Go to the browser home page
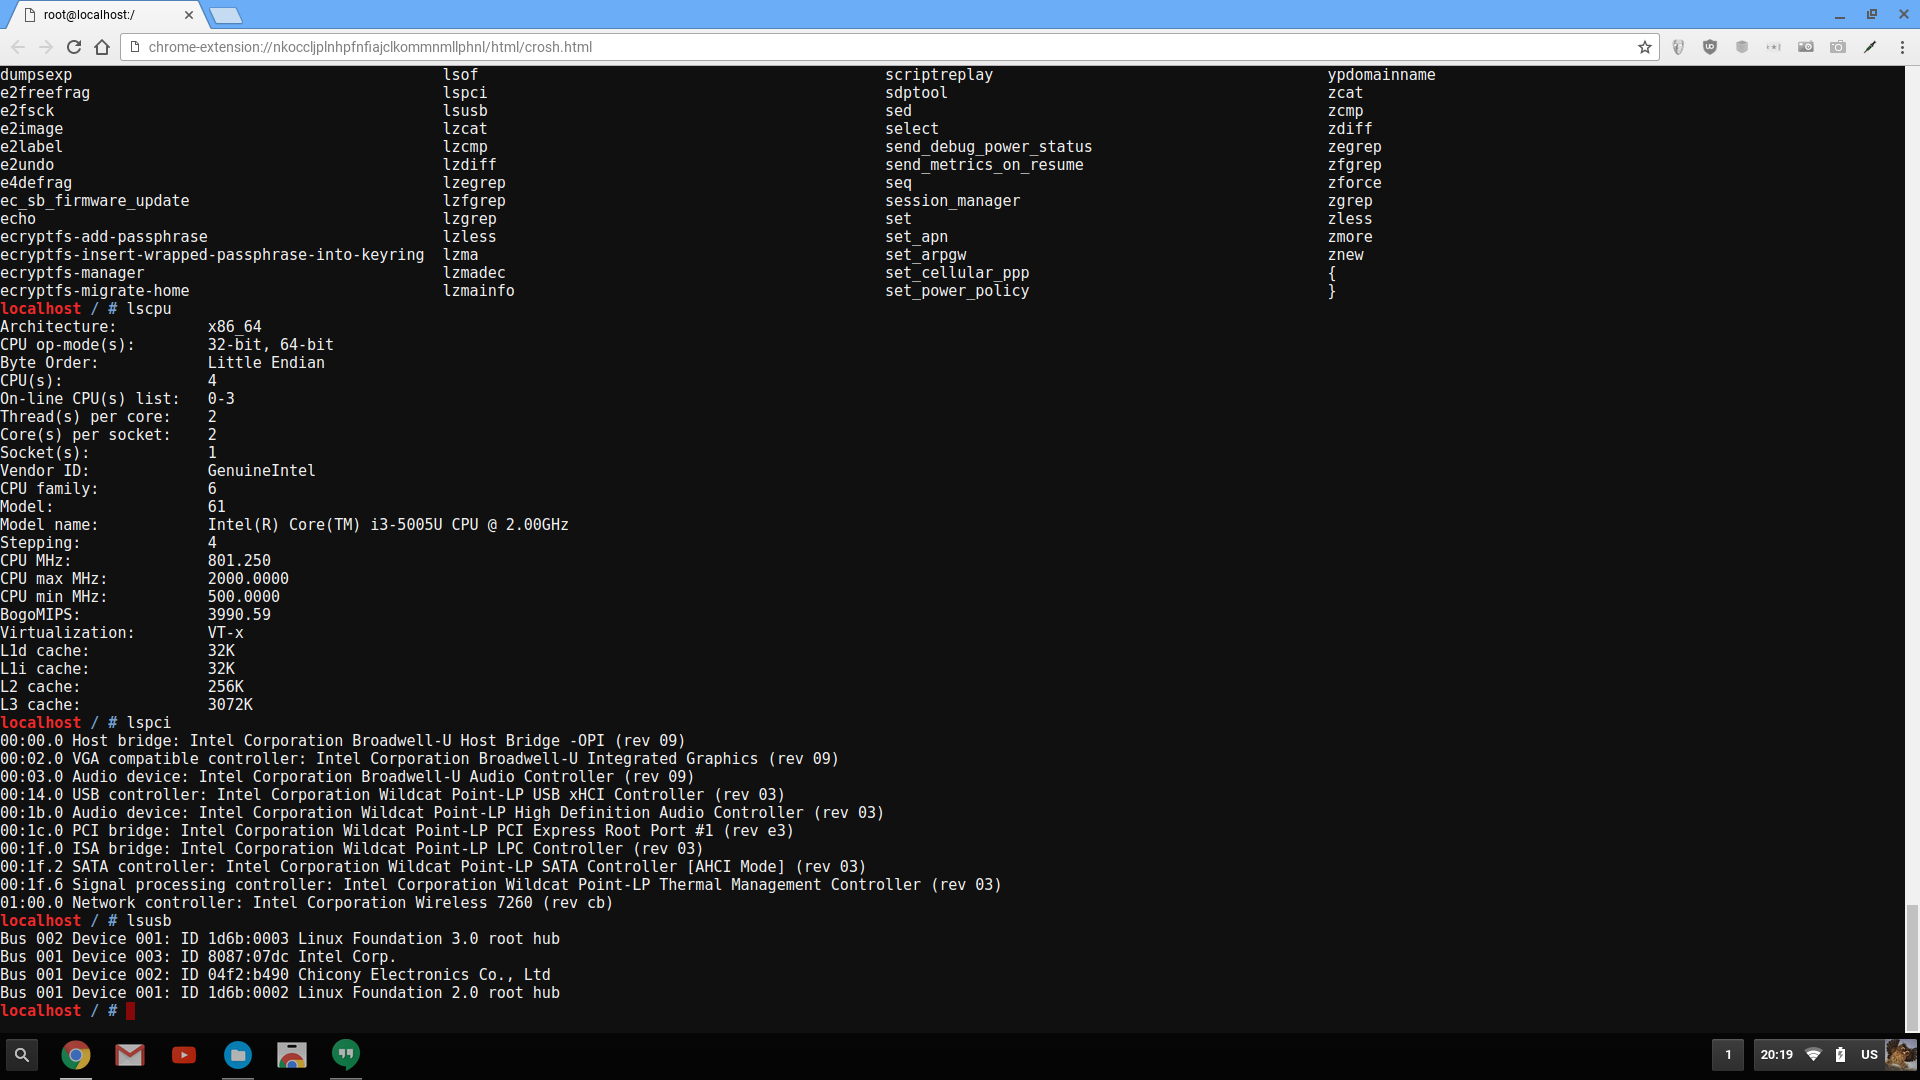Image resolution: width=1920 pixels, height=1080 pixels. pyautogui.click(x=102, y=47)
